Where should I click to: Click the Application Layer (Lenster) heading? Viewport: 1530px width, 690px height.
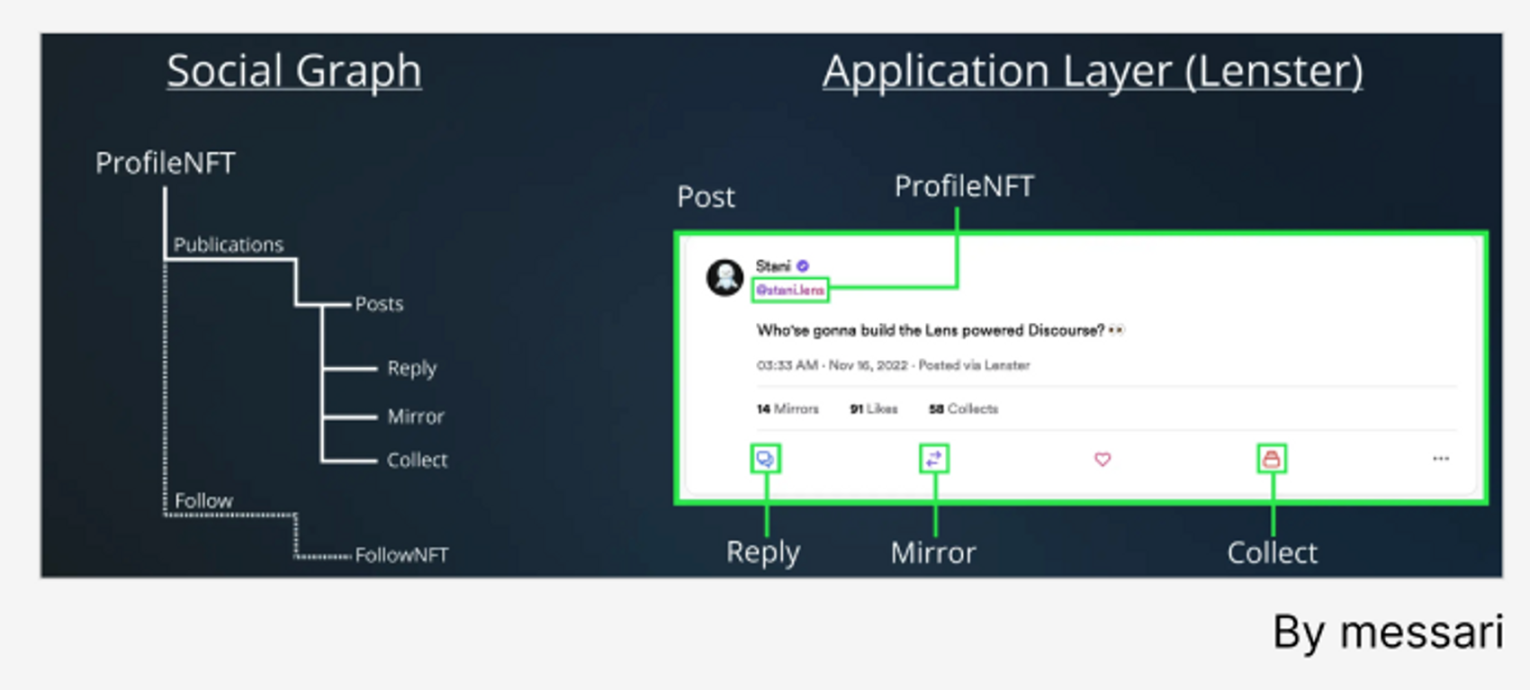point(1092,72)
